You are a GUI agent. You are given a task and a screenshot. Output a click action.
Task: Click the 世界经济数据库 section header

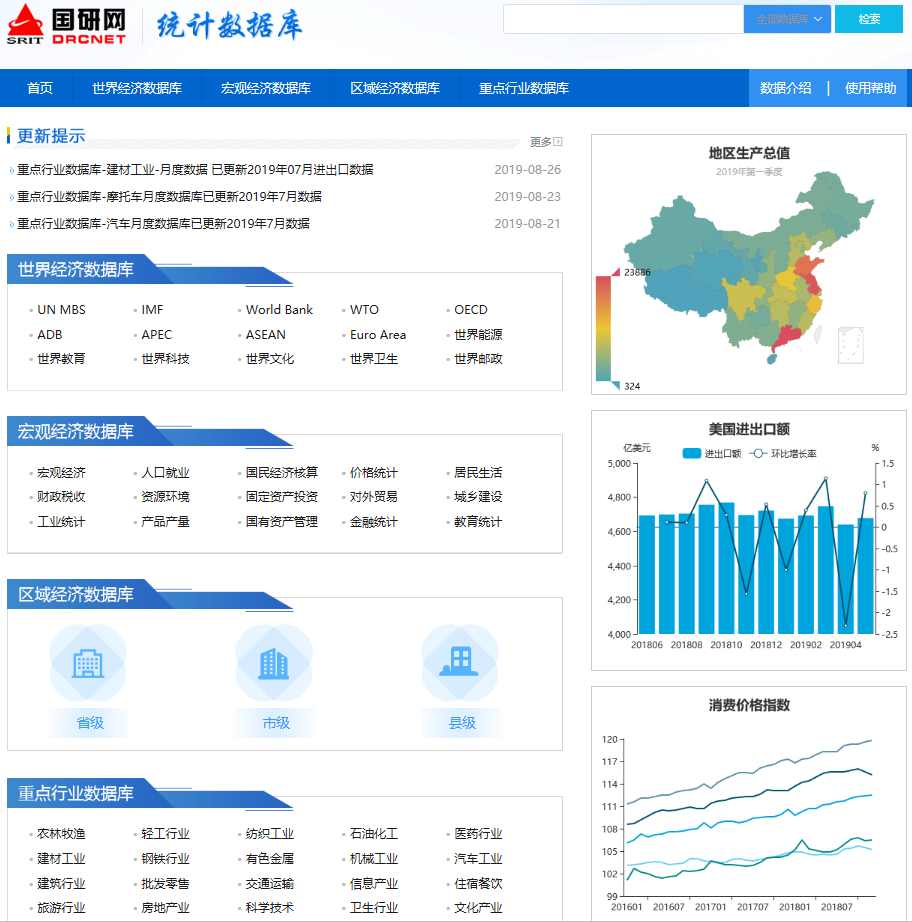tap(76, 269)
